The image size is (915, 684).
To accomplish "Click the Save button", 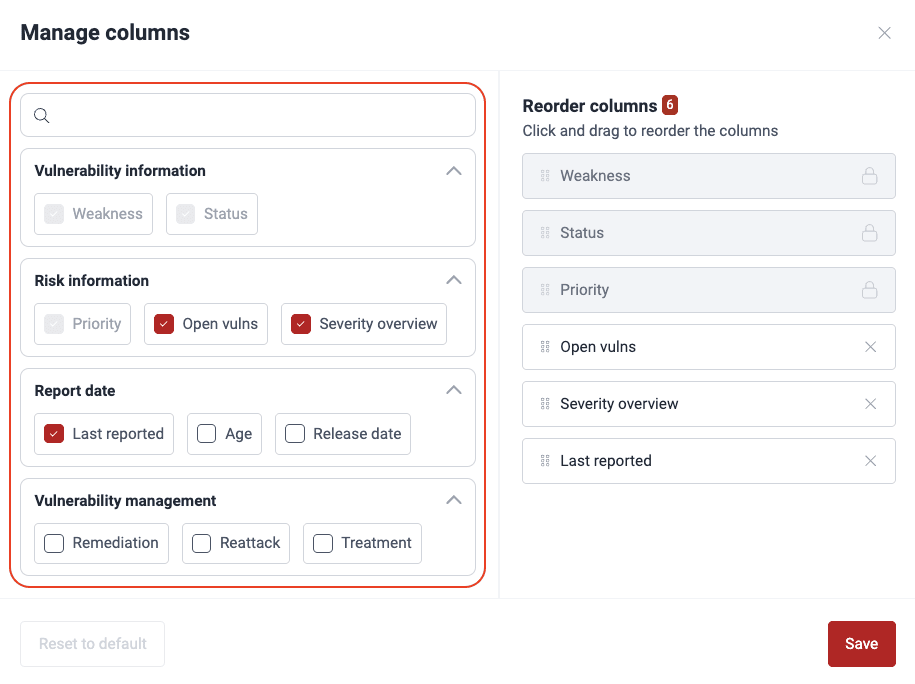I will [861, 643].
